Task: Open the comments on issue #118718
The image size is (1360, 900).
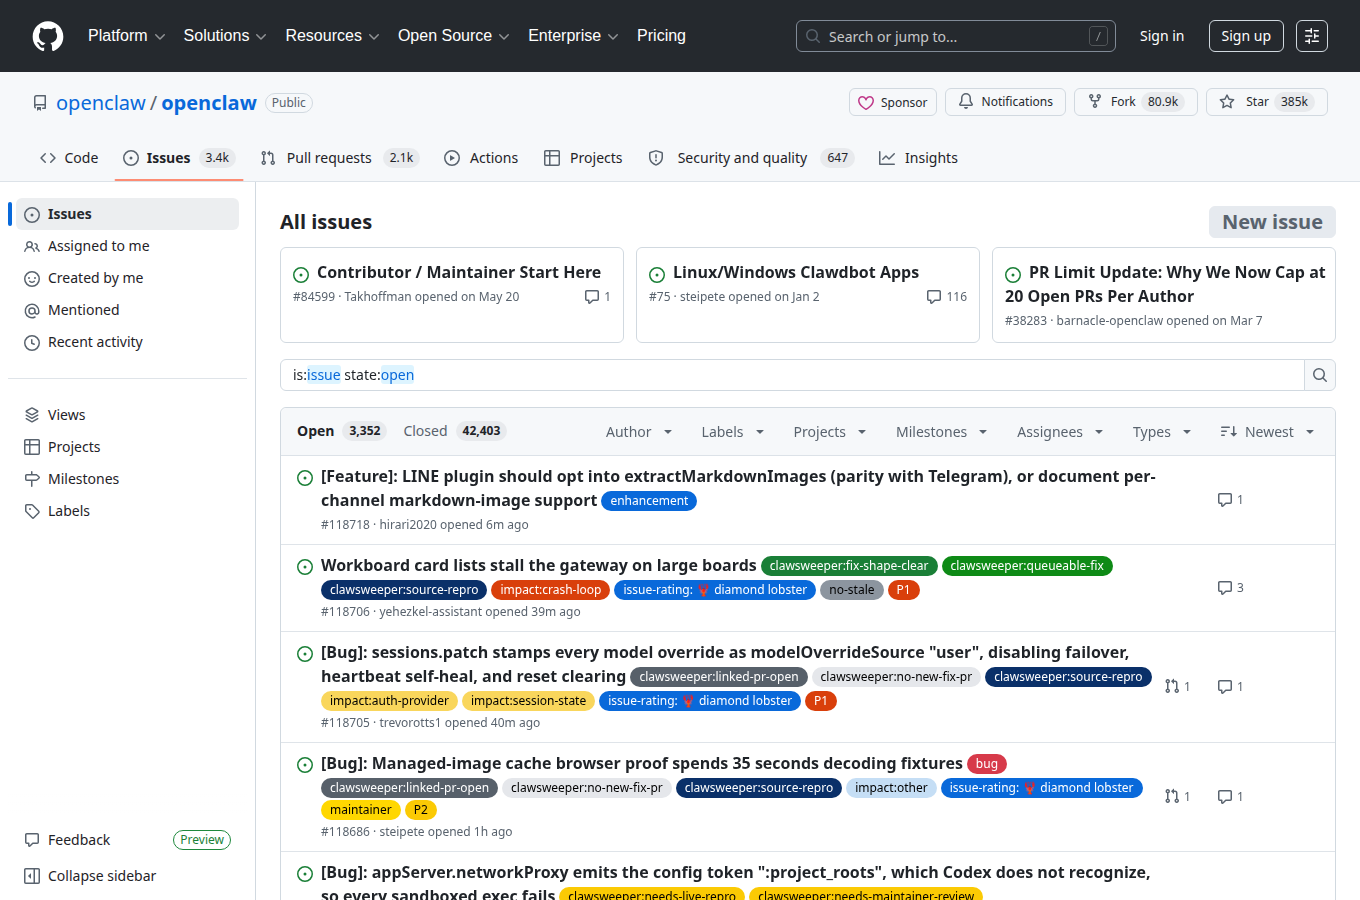Action: 1230,500
